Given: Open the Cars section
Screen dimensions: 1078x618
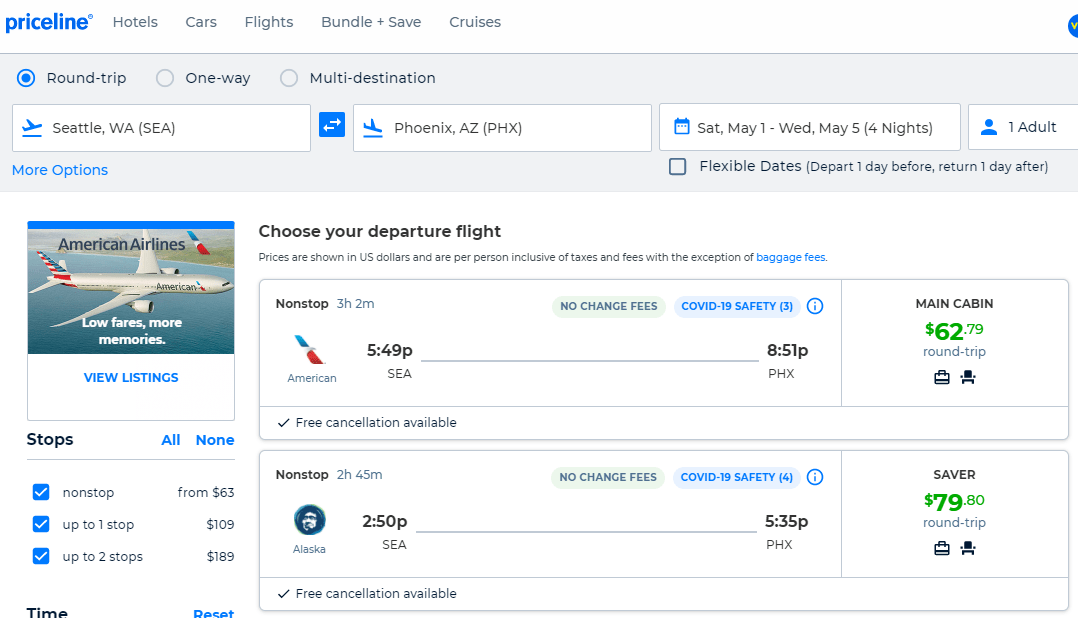Looking at the screenshot, I should (201, 22).
